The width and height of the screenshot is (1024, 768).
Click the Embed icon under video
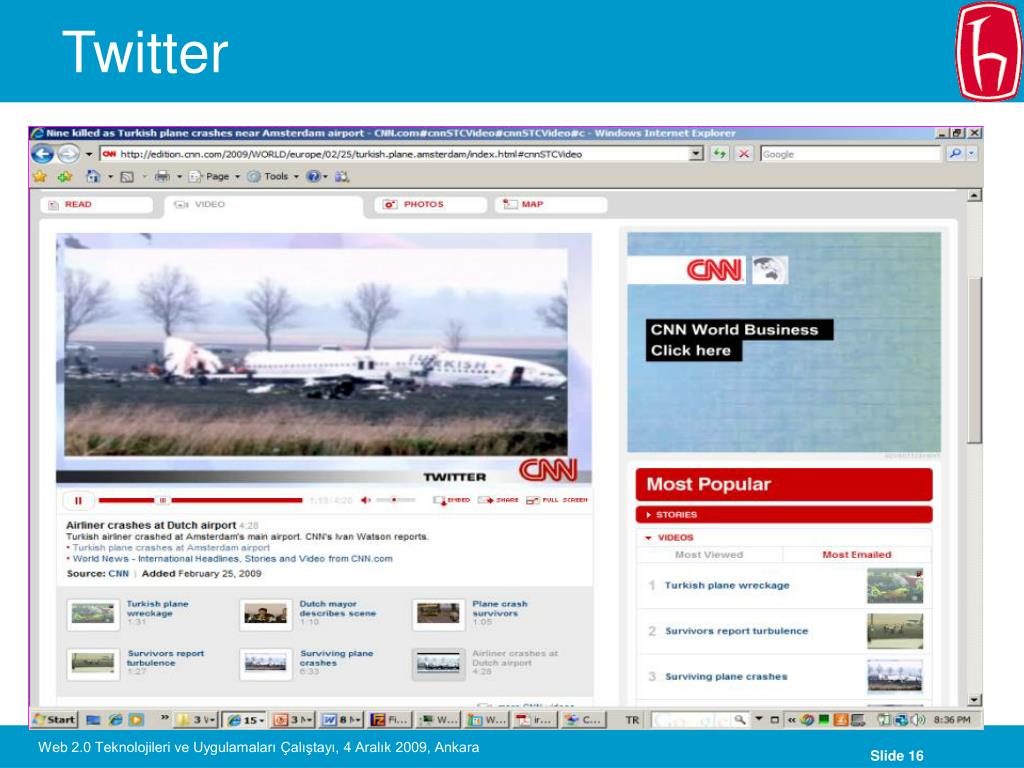(451, 500)
